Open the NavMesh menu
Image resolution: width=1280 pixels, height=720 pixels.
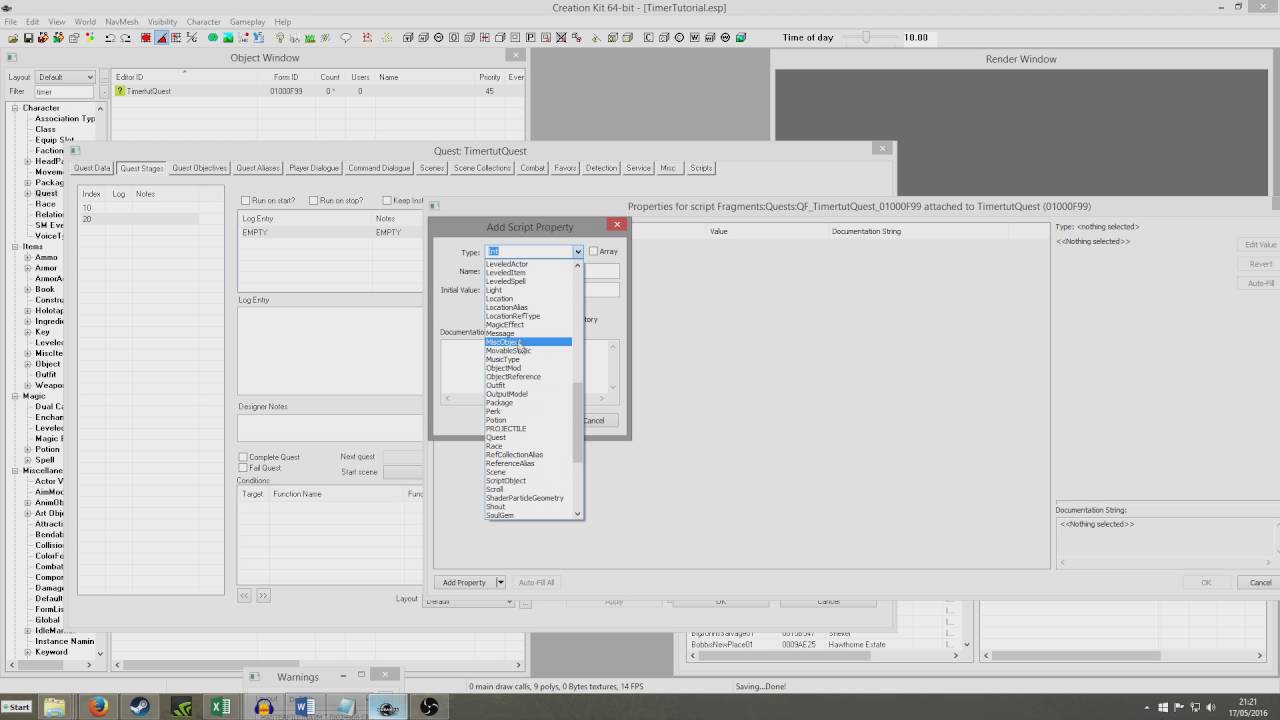[x=121, y=21]
